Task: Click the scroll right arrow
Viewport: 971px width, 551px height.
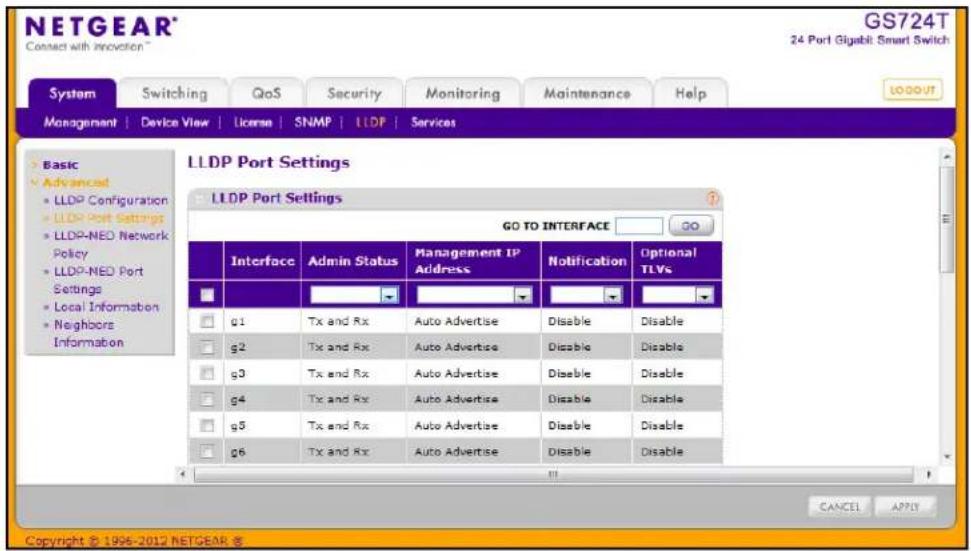Action: [929, 475]
